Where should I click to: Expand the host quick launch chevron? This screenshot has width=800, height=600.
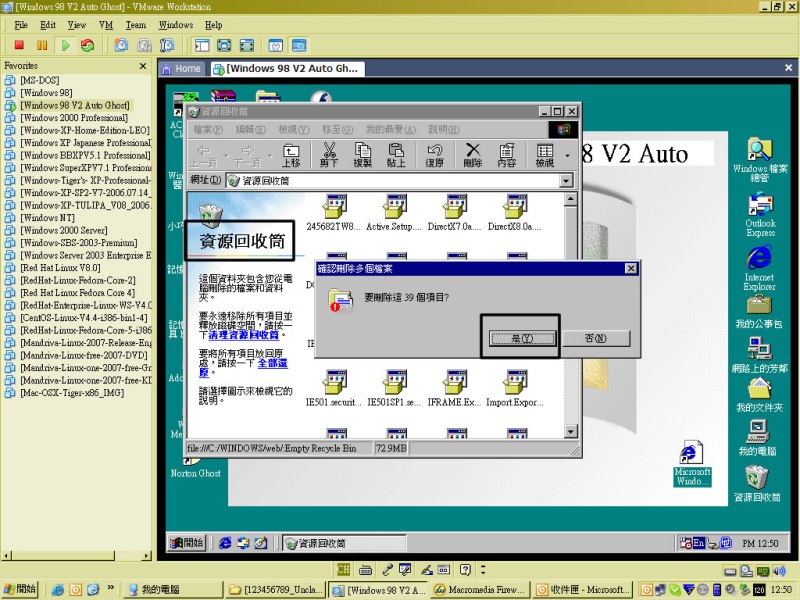click(110, 588)
